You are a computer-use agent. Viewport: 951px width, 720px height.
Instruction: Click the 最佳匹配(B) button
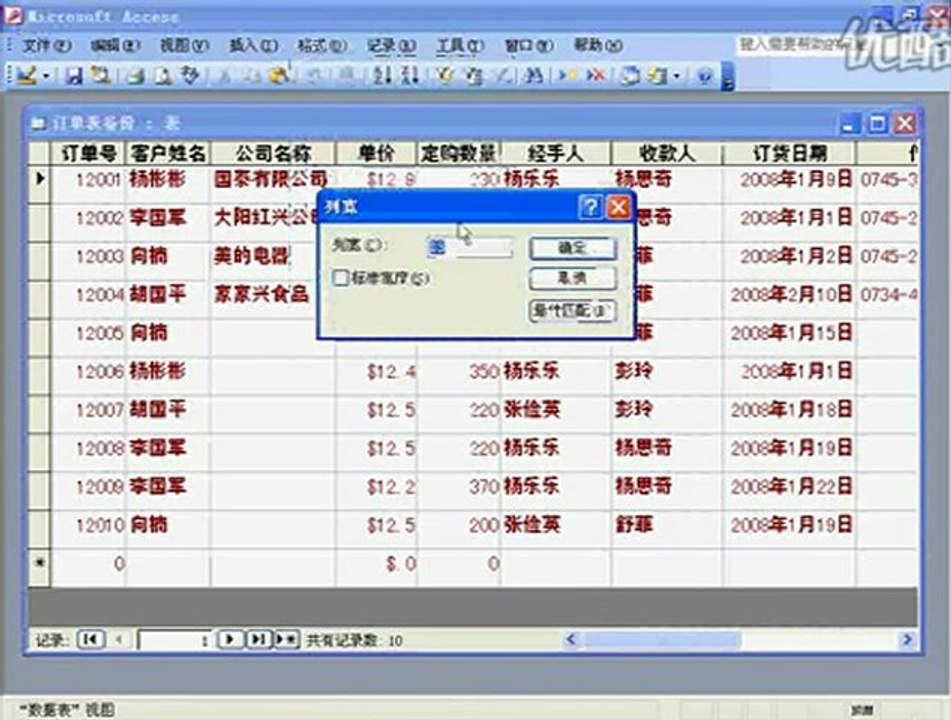(573, 311)
